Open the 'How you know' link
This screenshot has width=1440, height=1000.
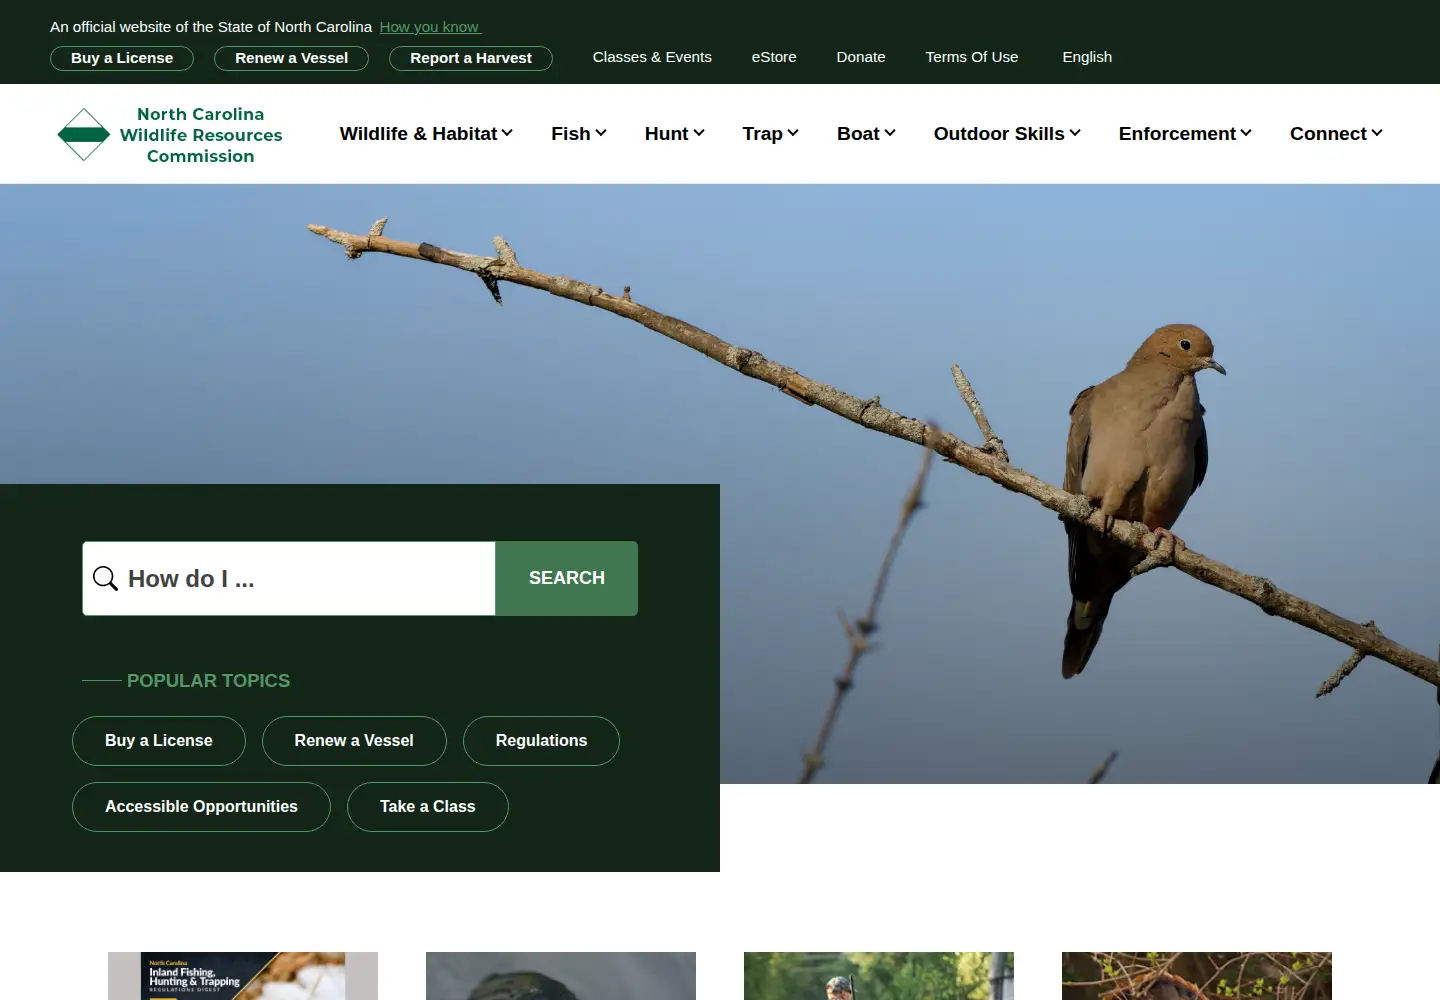pos(430,27)
